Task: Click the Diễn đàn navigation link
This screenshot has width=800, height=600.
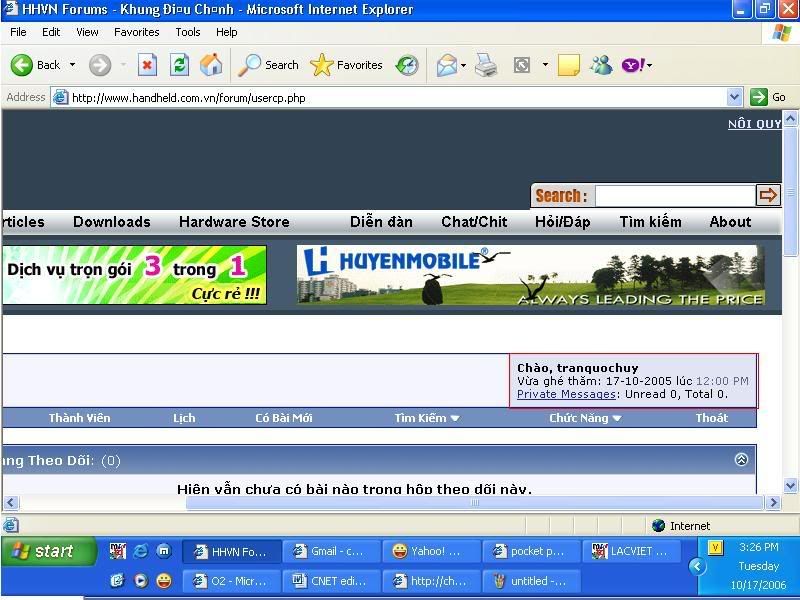Action: point(381,222)
